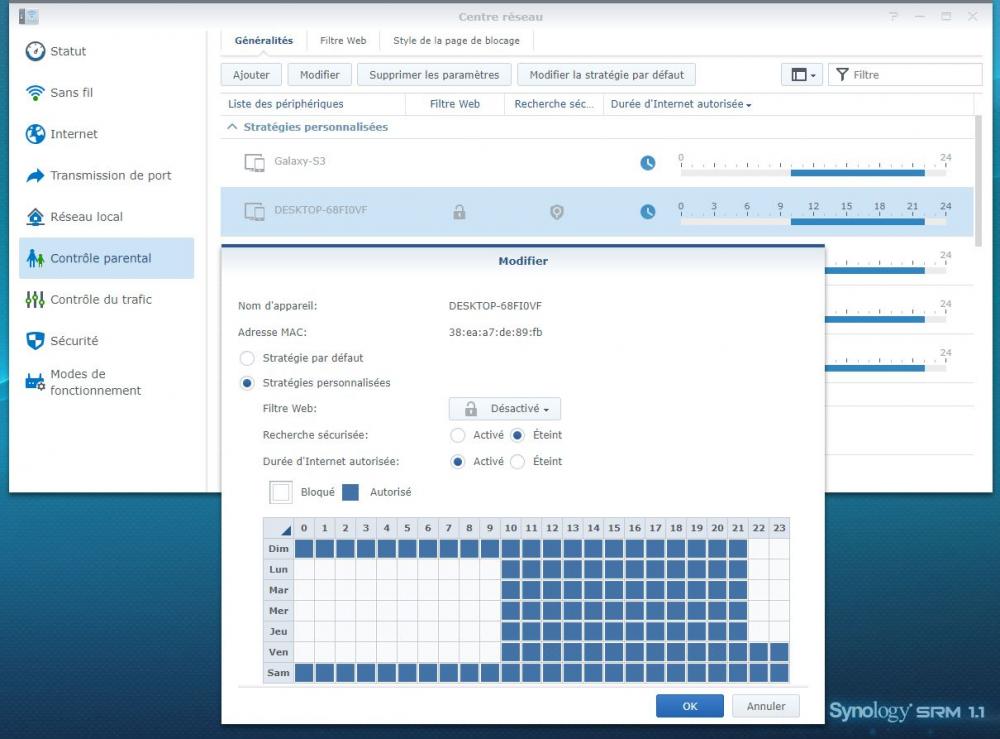The height and width of the screenshot is (739, 1000).
Task: Select the Internet globe icon
Action: click(35, 134)
